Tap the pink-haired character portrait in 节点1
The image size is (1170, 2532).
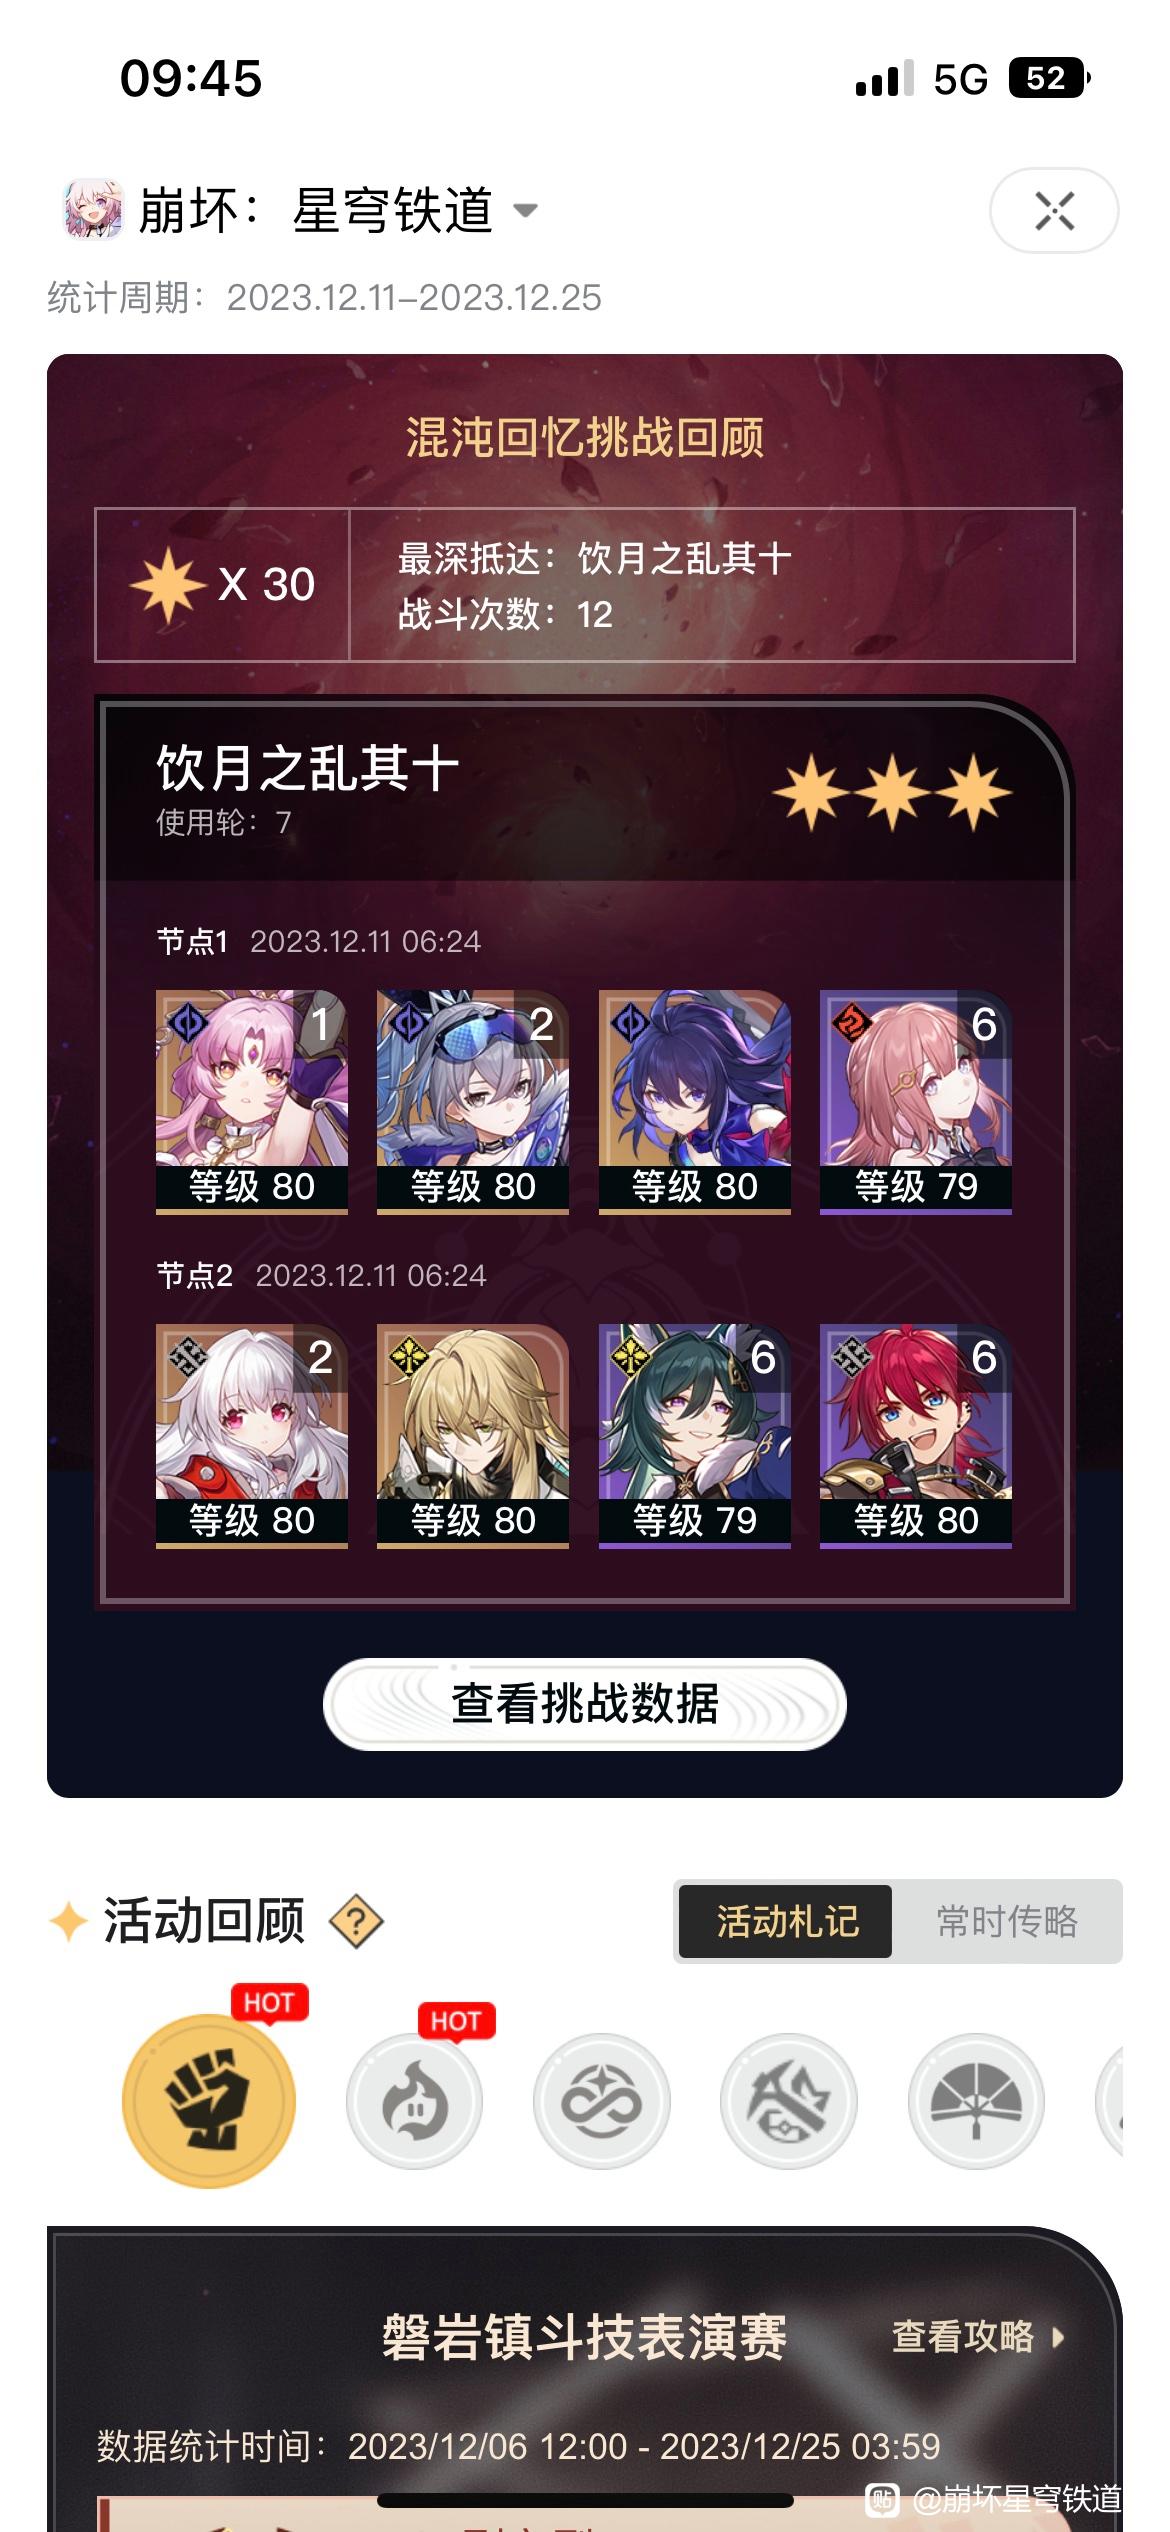pos(252,1101)
